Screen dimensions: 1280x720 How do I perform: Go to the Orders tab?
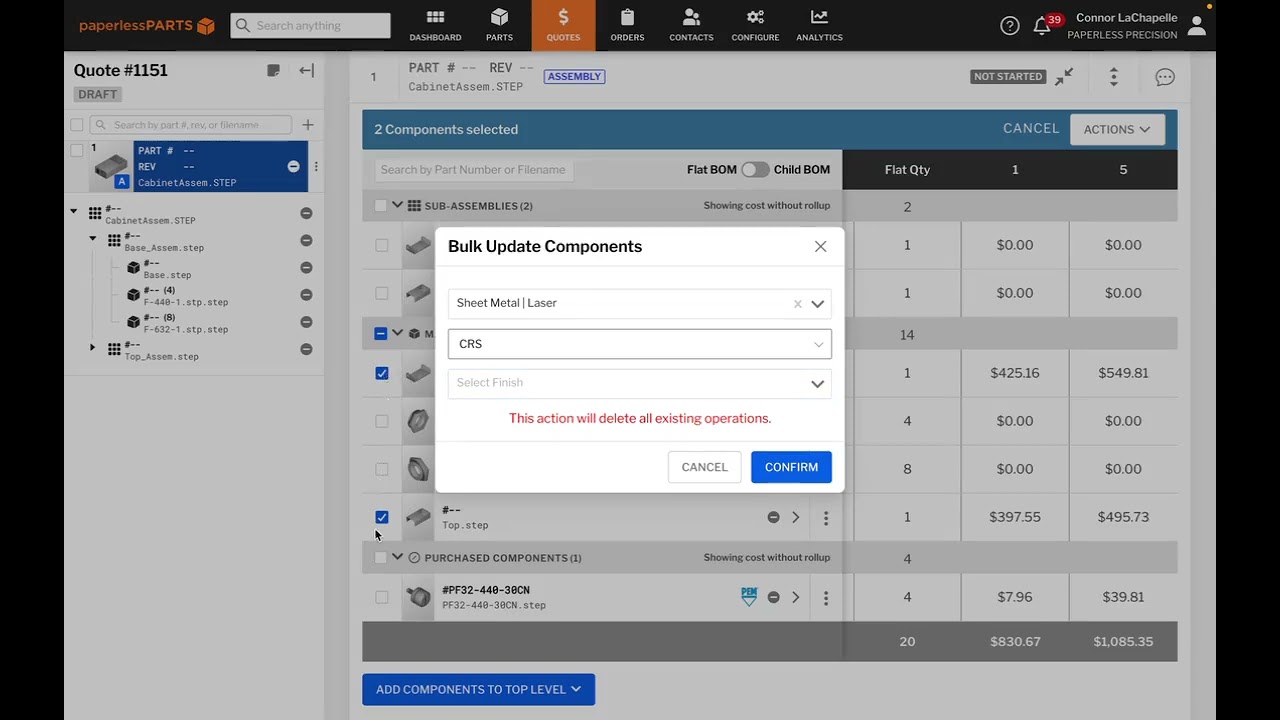click(x=627, y=25)
